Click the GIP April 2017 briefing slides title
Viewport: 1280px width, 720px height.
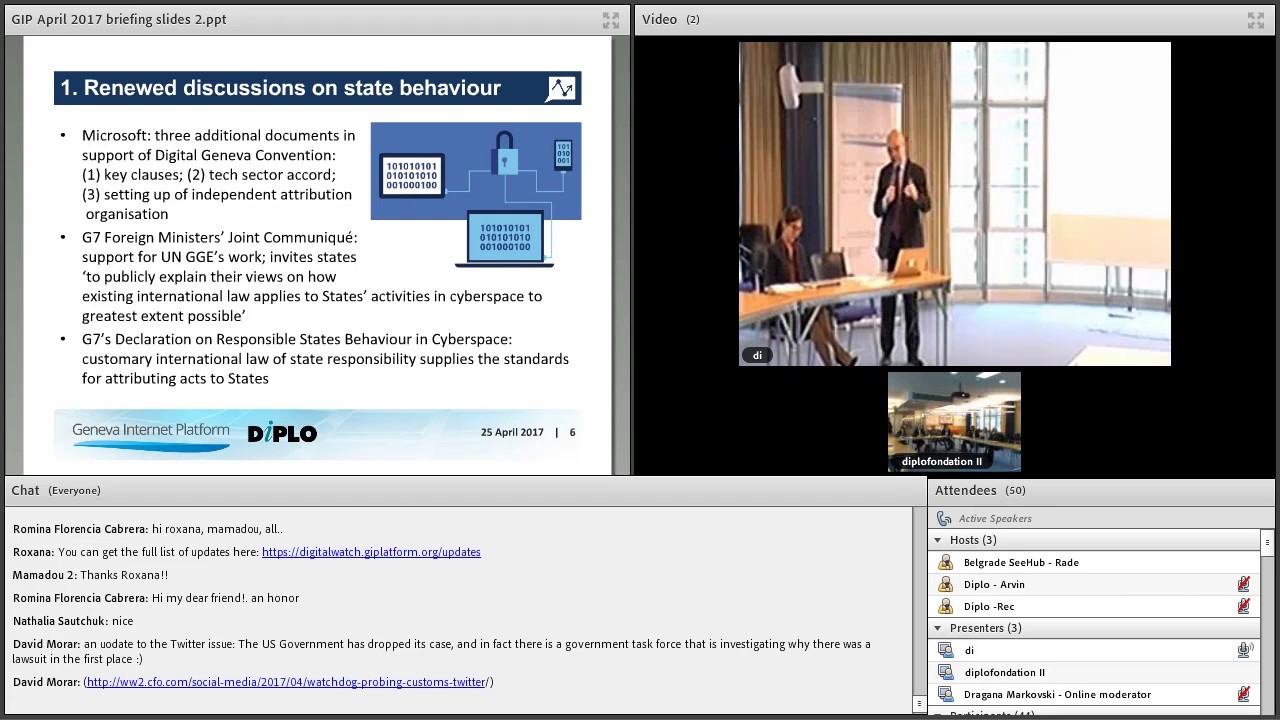pos(119,19)
